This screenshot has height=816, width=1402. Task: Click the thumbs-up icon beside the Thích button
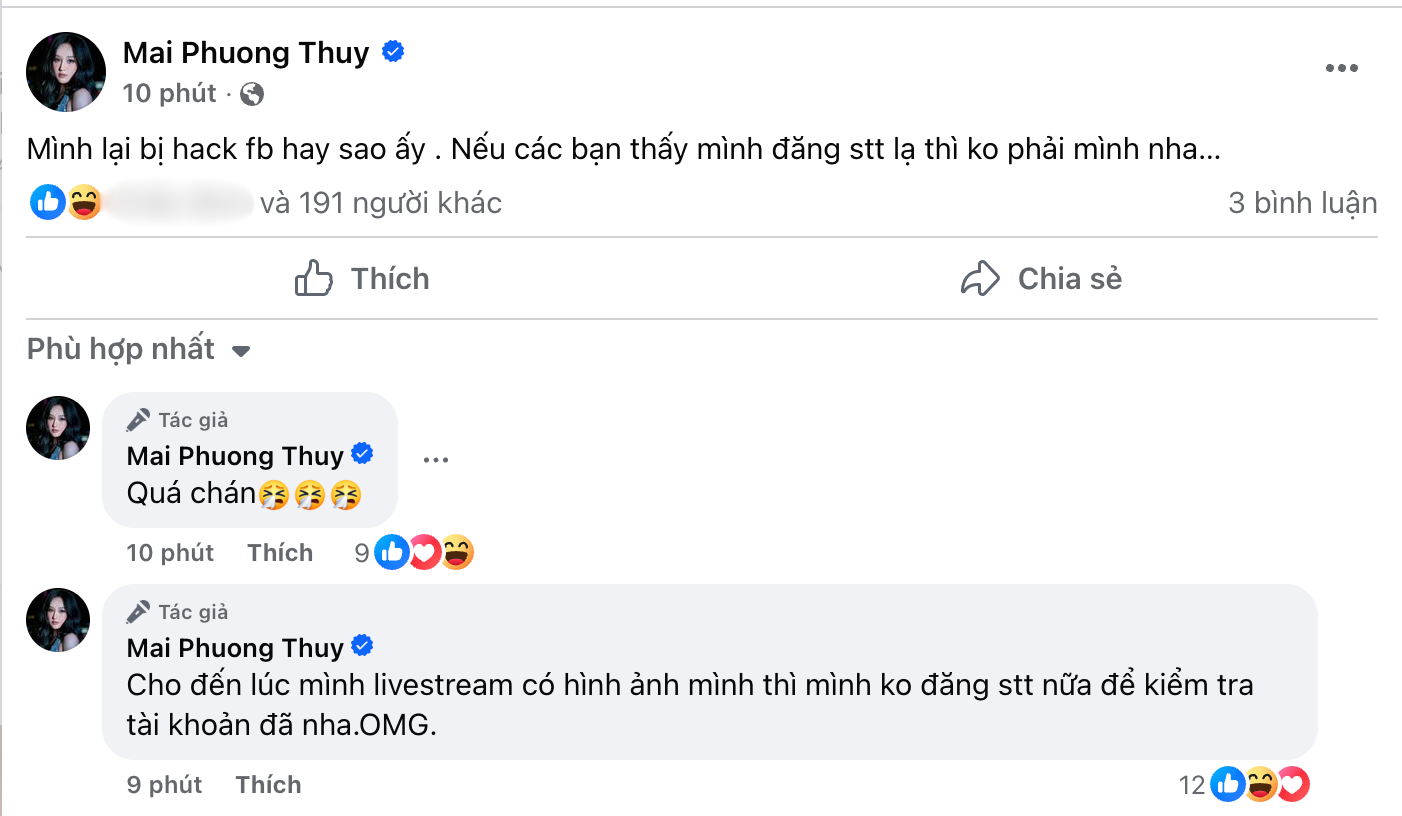314,279
